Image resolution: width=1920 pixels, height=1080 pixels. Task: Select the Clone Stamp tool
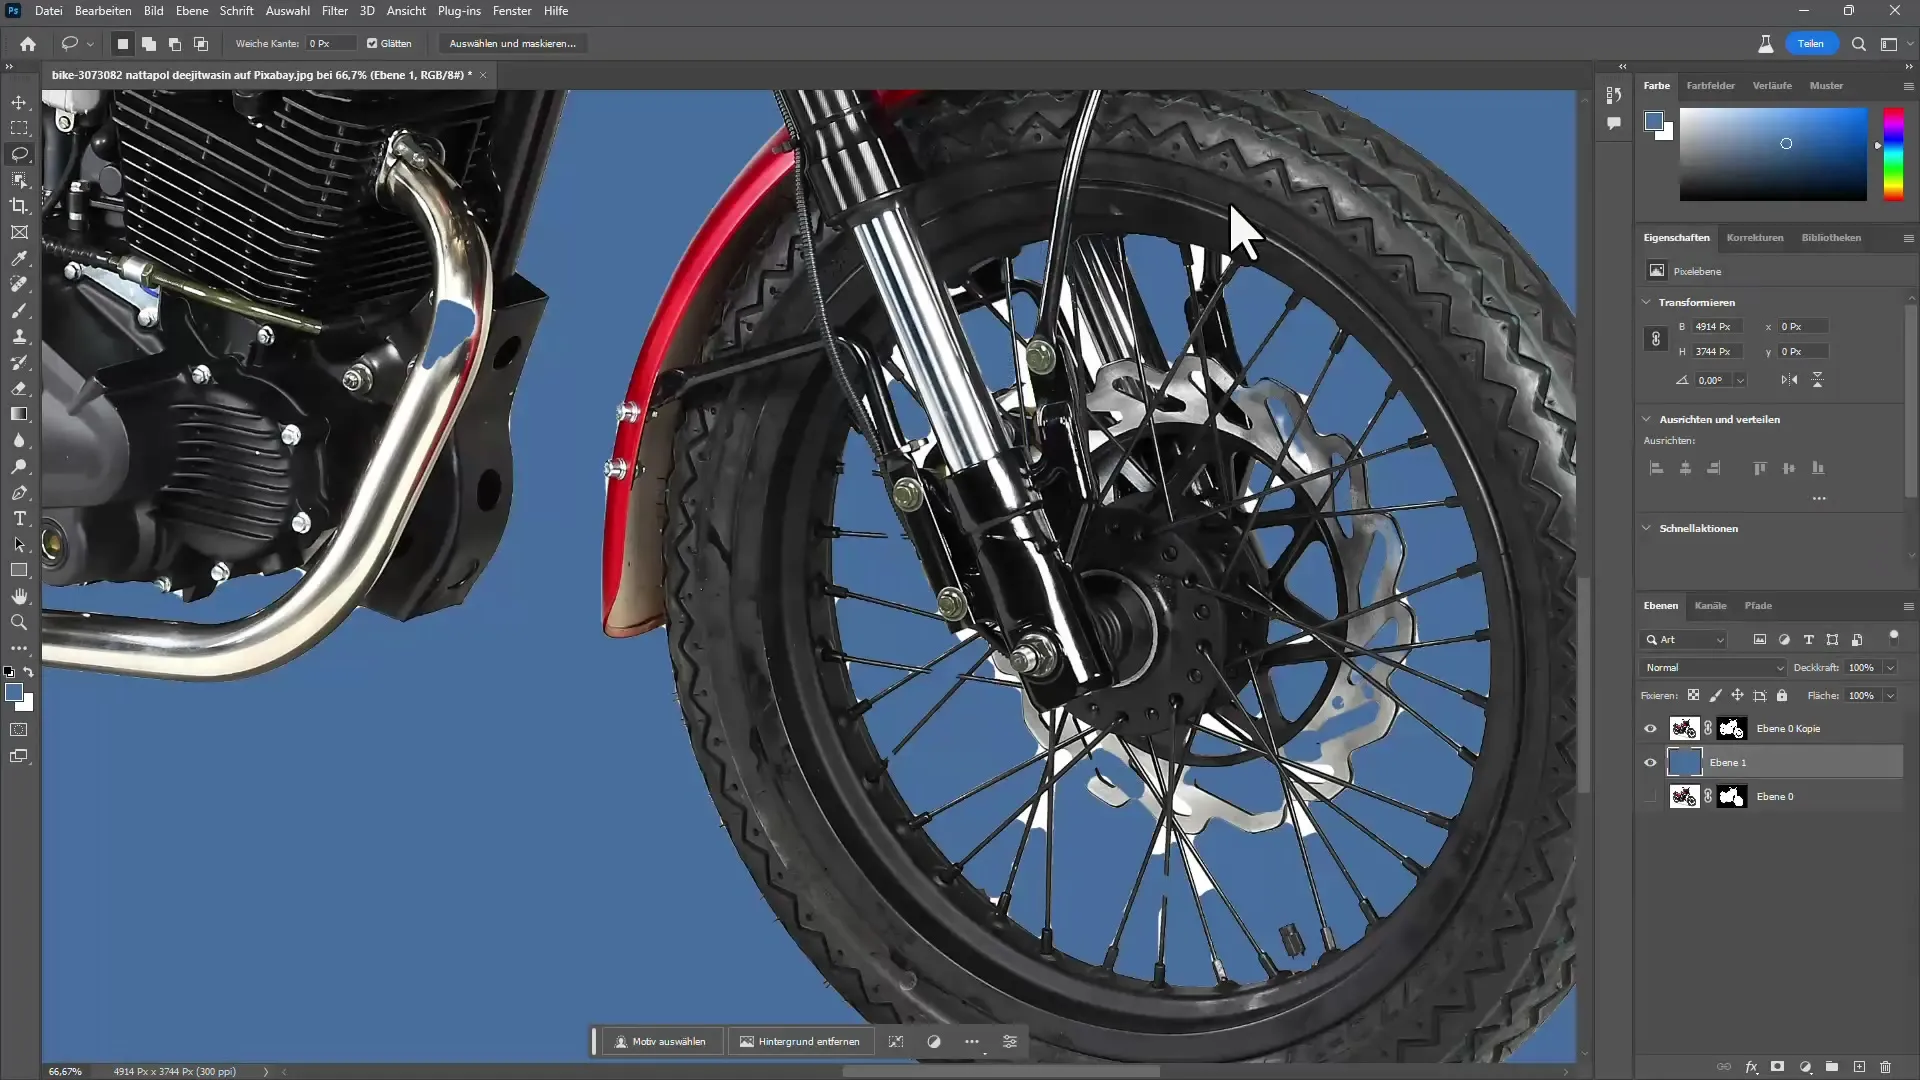tap(18, 336)
